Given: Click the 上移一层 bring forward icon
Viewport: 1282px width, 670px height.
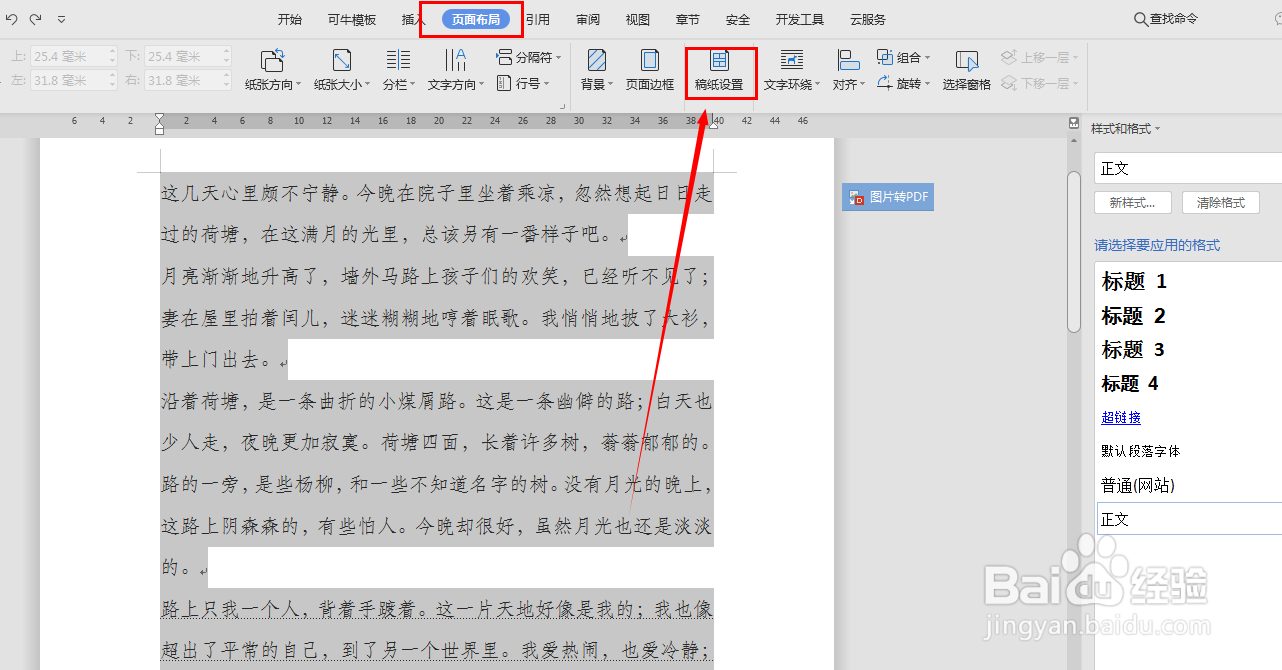Looking at the screenshot, I should tap(1009, 57).
